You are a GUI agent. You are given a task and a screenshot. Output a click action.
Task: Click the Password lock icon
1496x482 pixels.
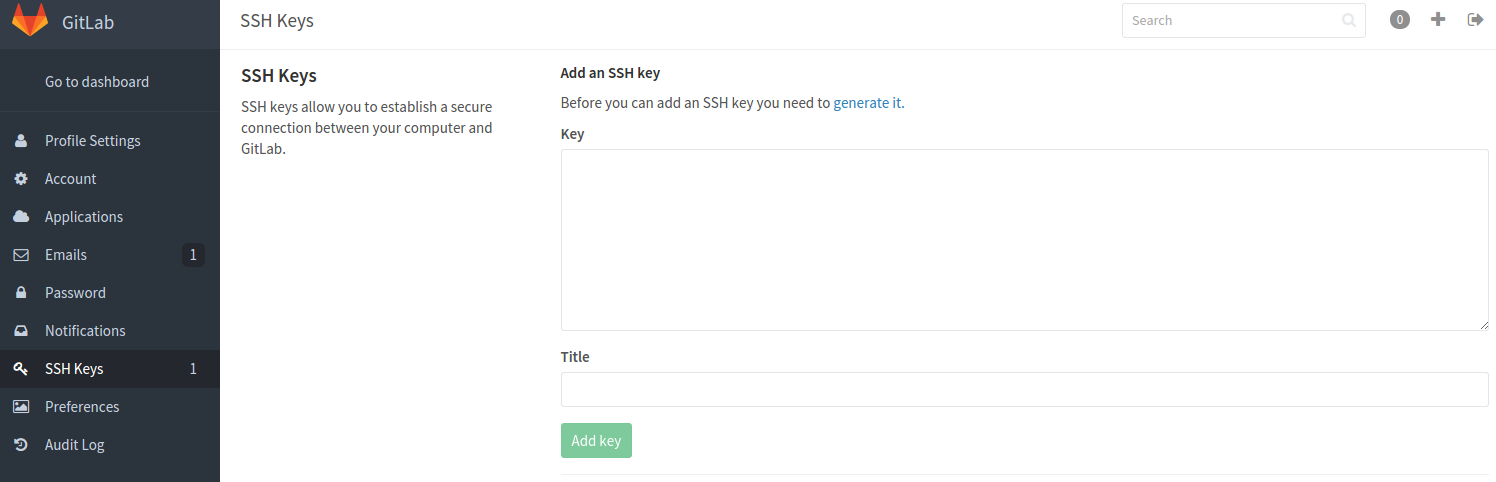click(20, 293)
